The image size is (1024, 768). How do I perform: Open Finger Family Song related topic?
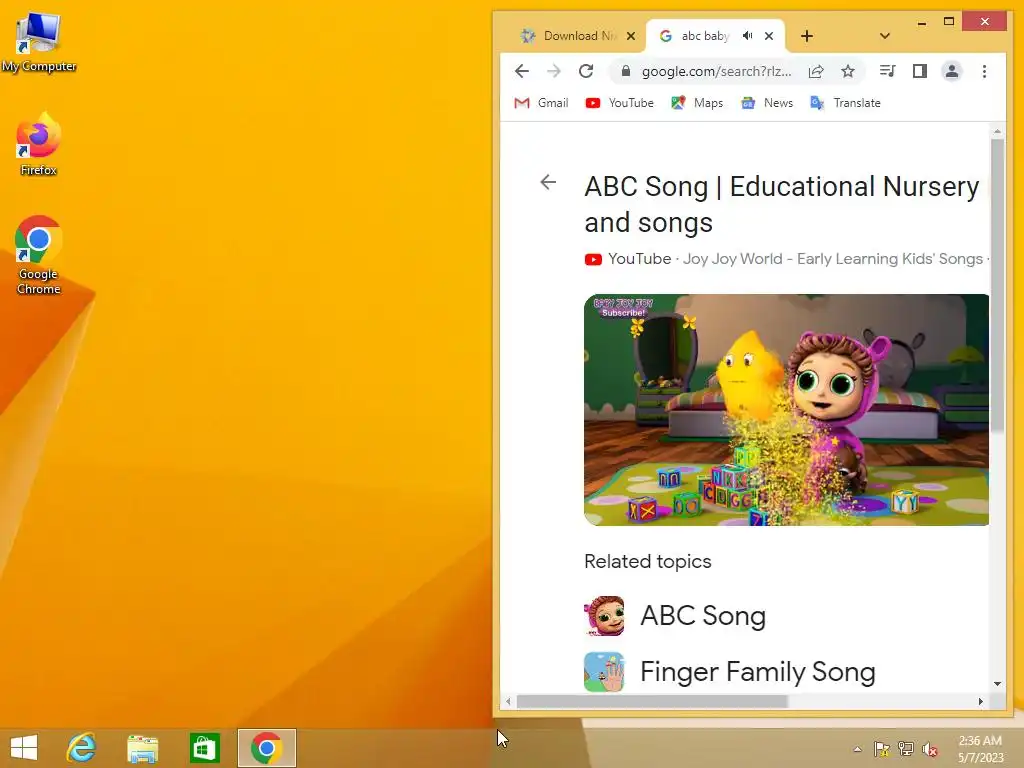click(x=758, y=671)
